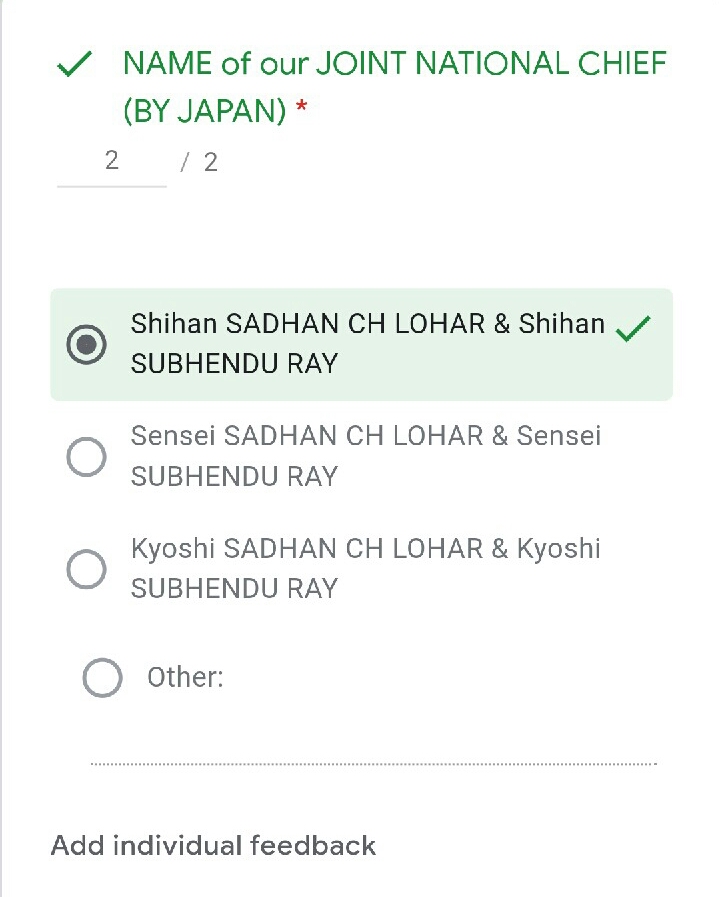Viewport: 720px width, 897px height.
Task: Click the 'Other:' option label
Action: (x=185, y=677)
